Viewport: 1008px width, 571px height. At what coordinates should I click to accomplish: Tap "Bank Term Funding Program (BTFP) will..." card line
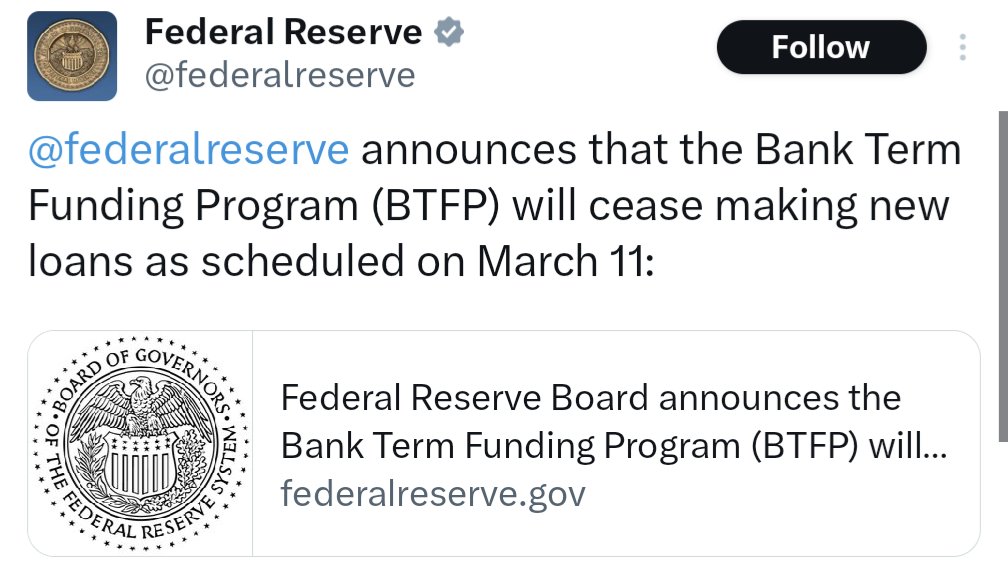[612, 446]
